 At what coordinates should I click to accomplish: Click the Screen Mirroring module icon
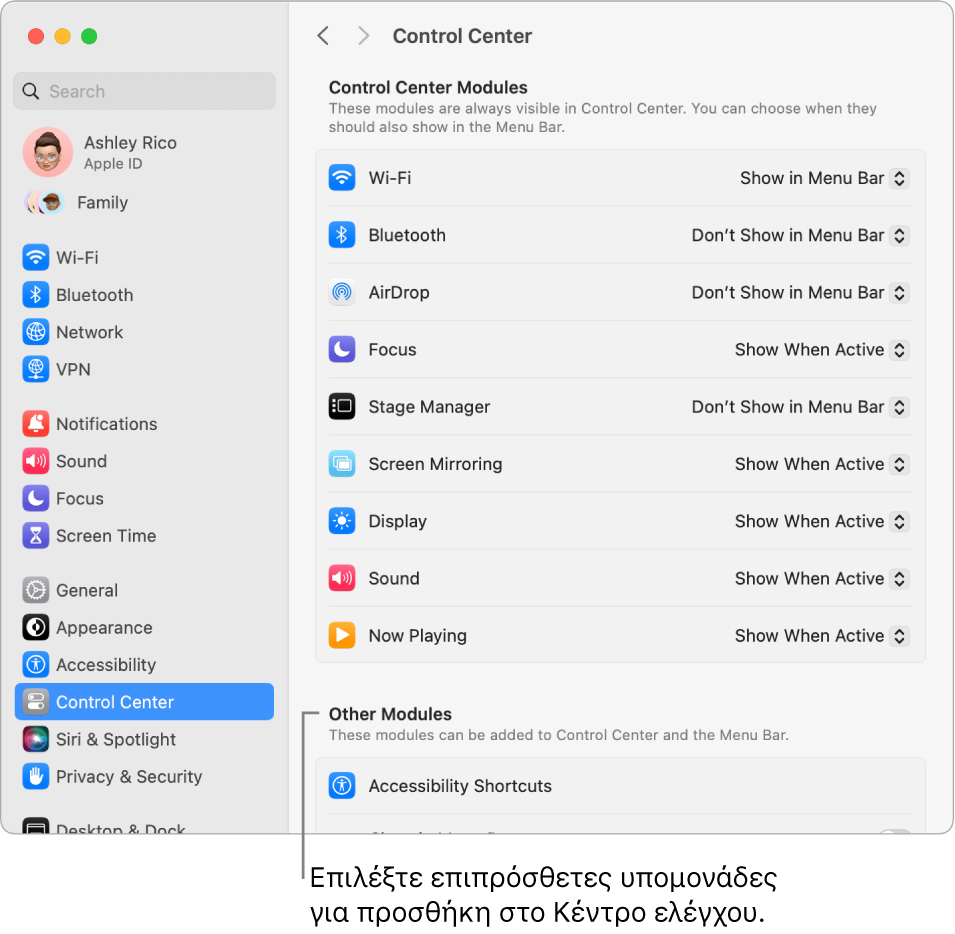coord(342,464)
